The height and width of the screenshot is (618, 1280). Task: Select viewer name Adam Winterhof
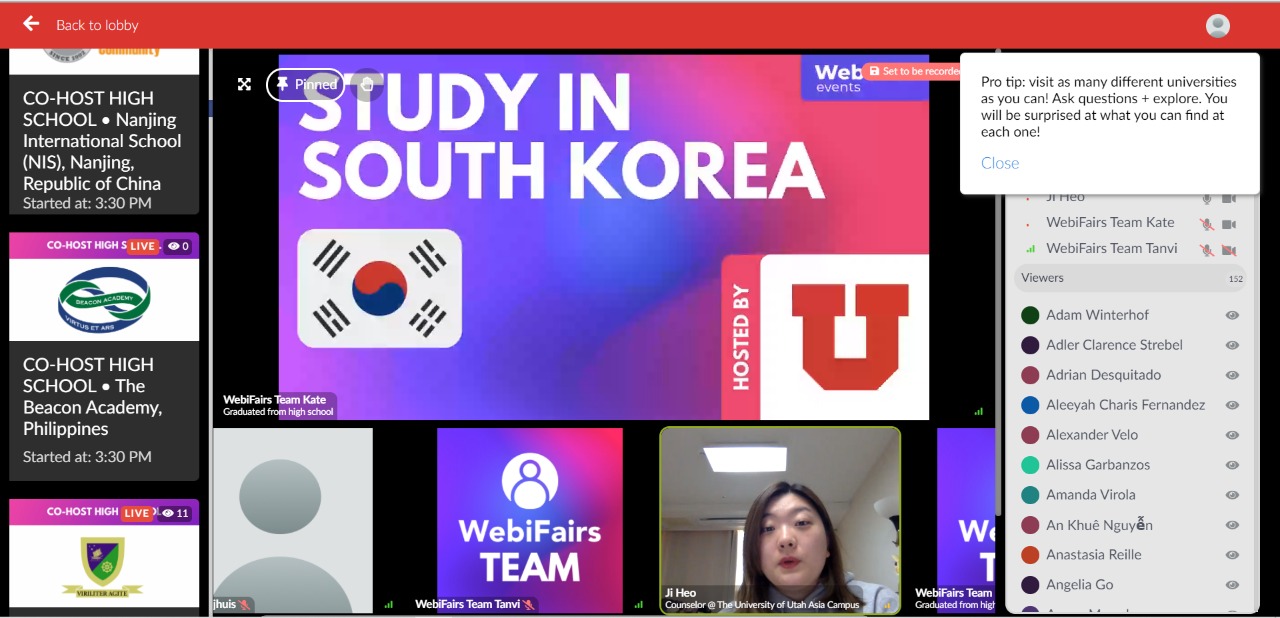[1097, 315]
